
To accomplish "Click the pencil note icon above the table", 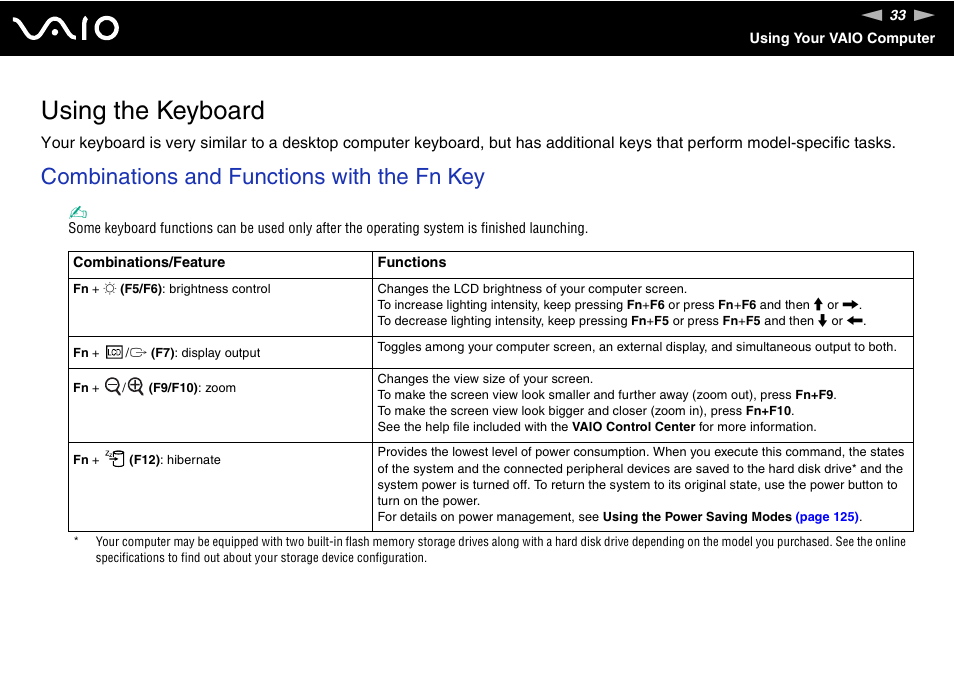I will [77, 211].
